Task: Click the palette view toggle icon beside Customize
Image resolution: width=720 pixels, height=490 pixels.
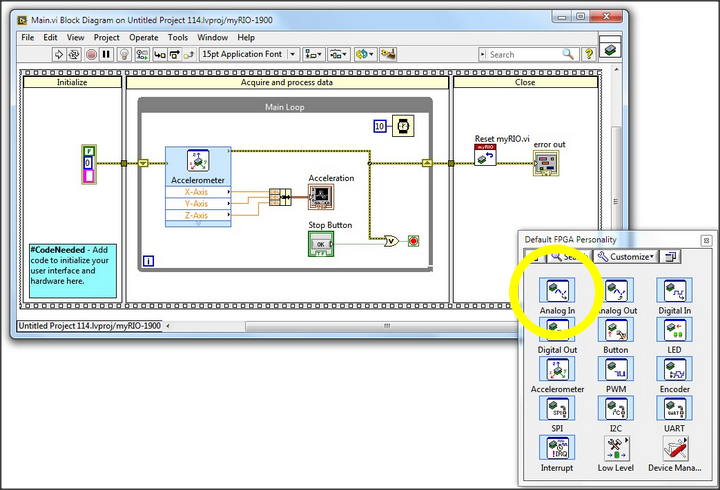Action: [x=670, y=257]
